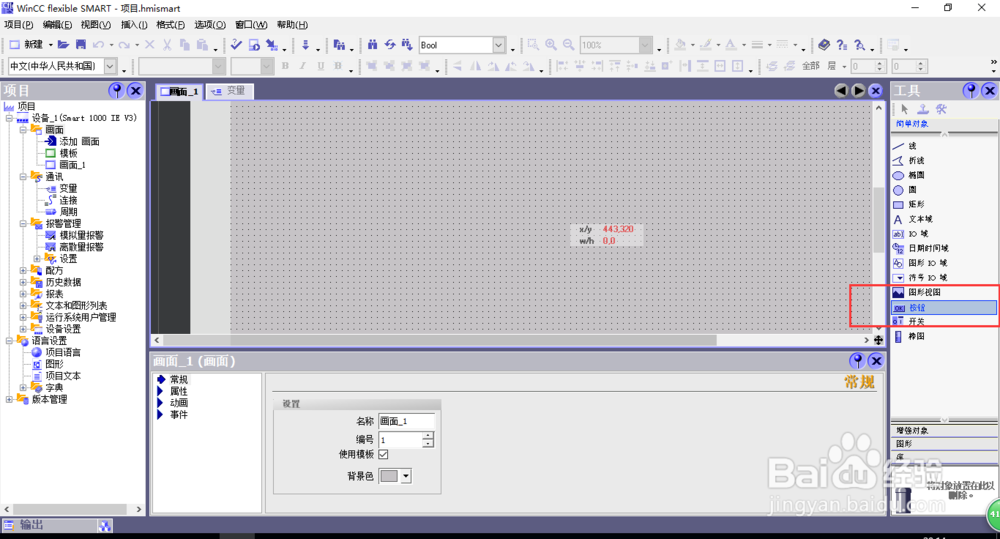Open the background color (背景色) dropdown arrow
The image size is (1000, 539).
406,476
